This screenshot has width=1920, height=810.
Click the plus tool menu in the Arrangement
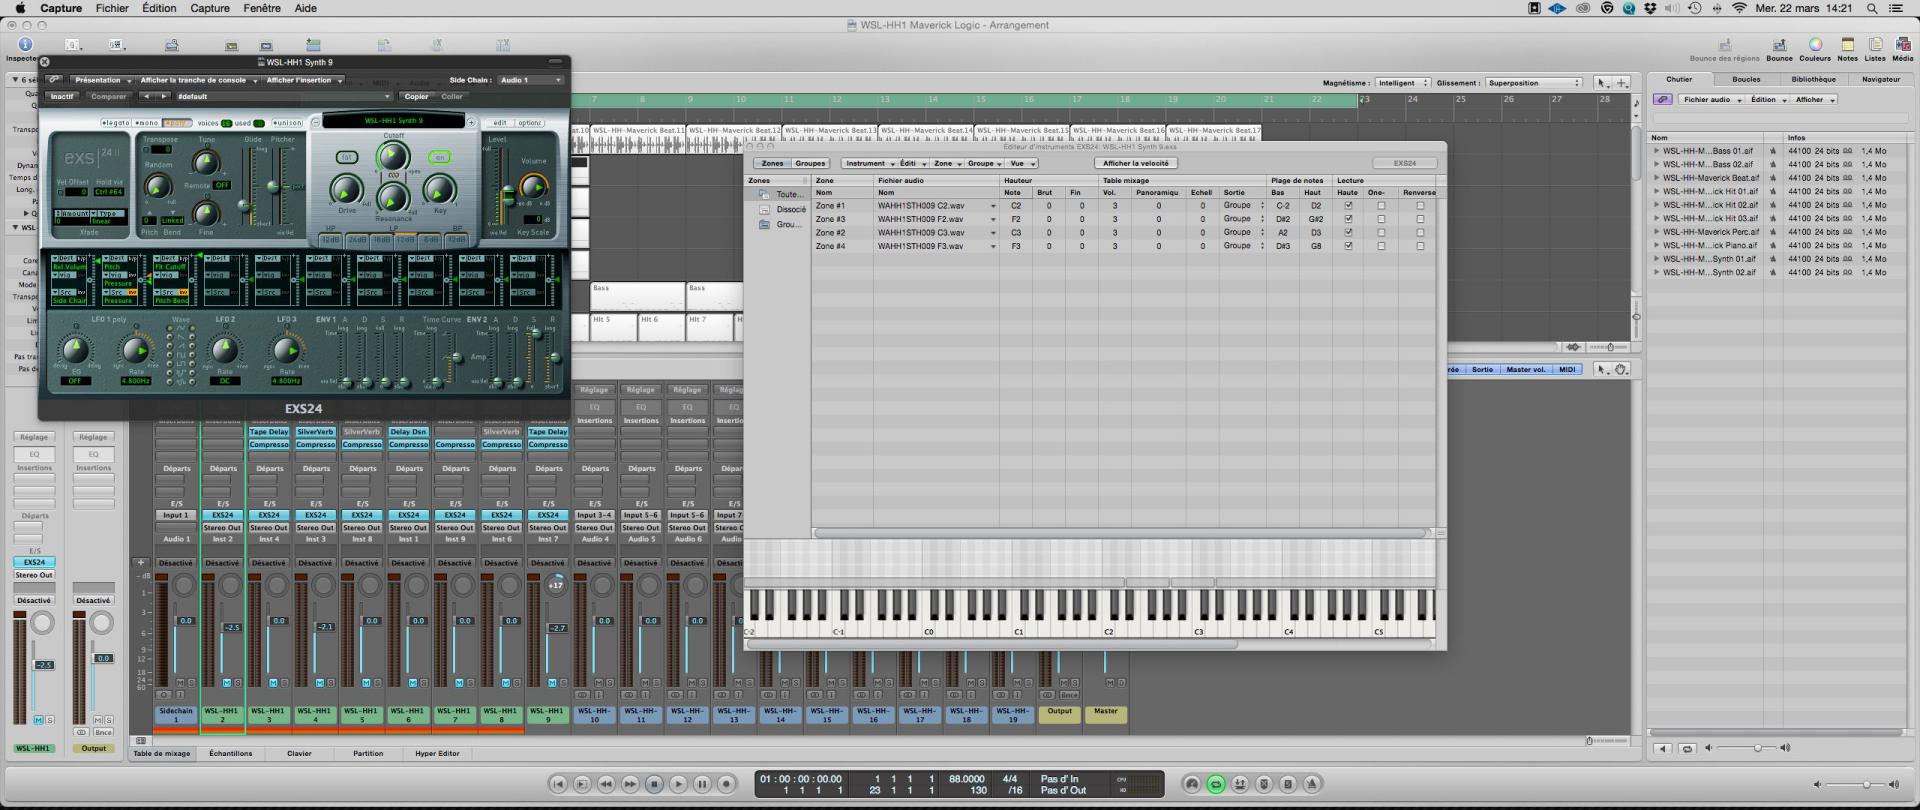(x=1621, y=83)
